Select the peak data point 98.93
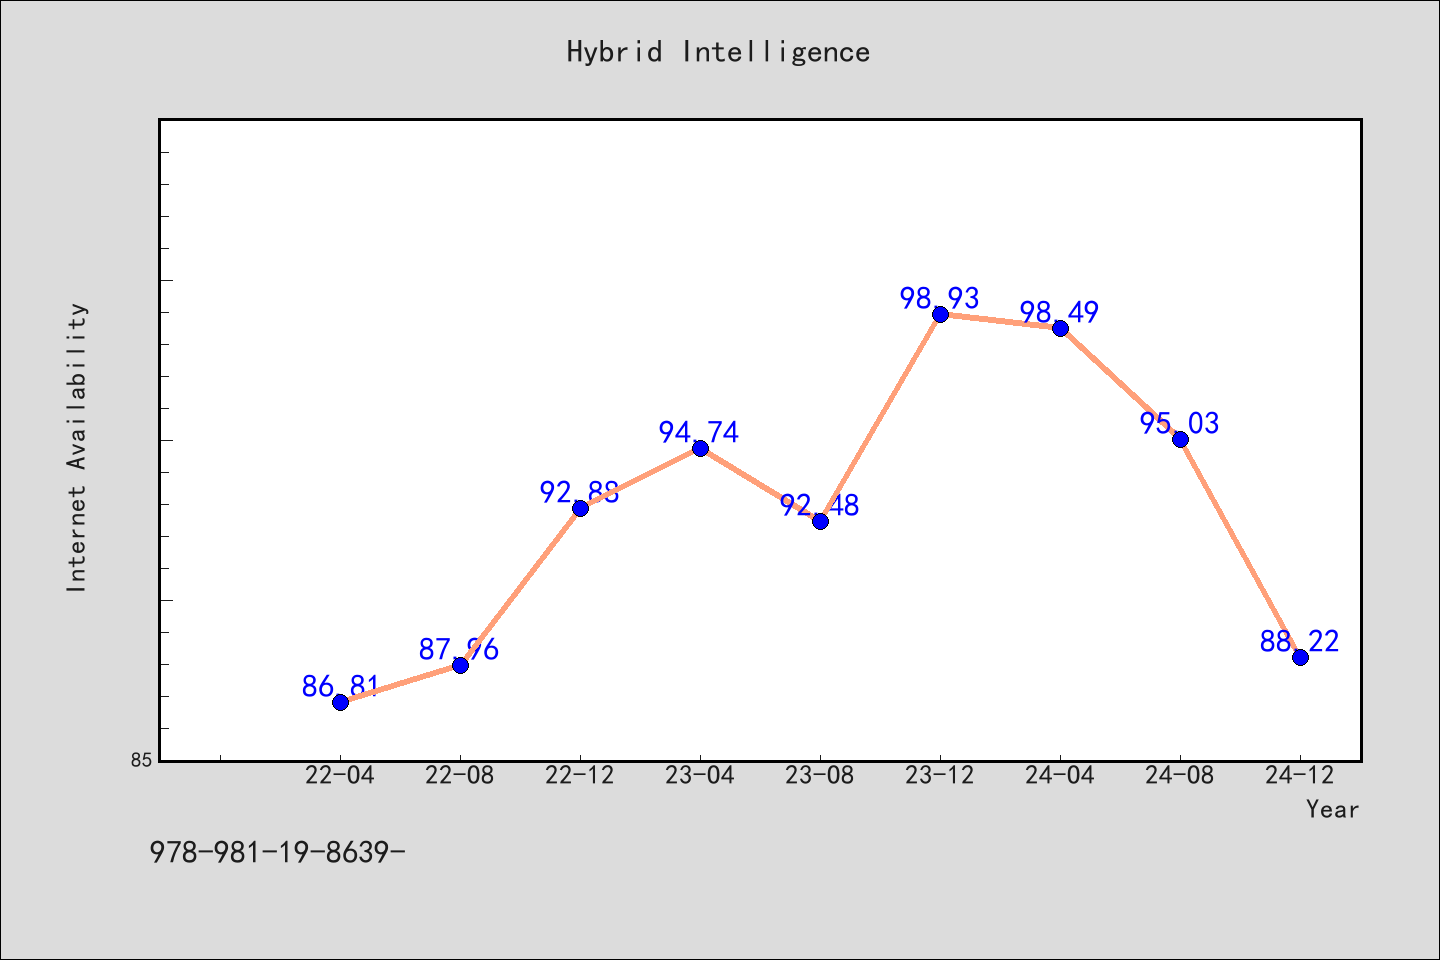This screenshot has height=960, width=1440. coord(940,314)
